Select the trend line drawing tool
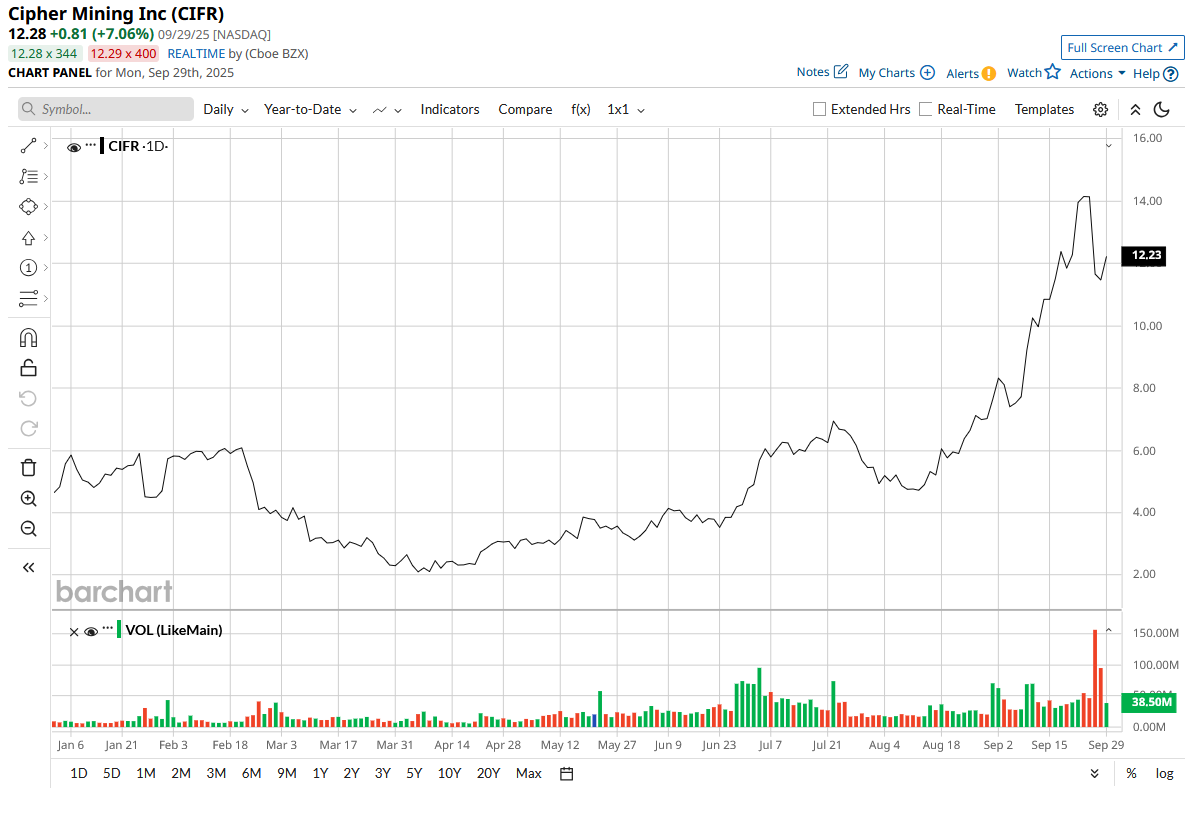The width and height of the screenshot is (1193, 825). click(28, 146)
